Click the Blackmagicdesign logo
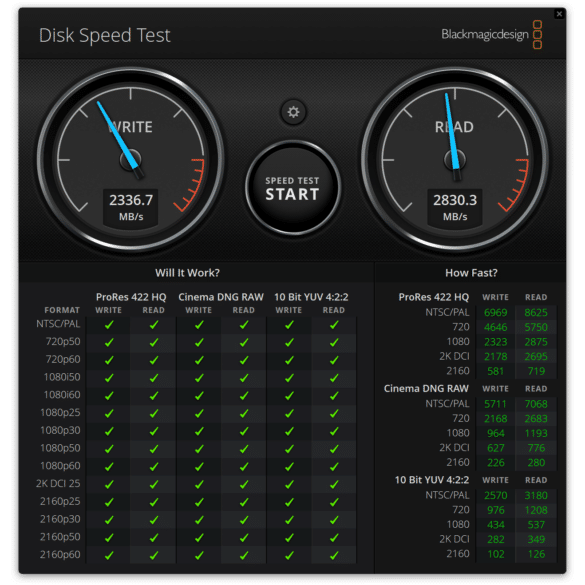 point(491,34)
